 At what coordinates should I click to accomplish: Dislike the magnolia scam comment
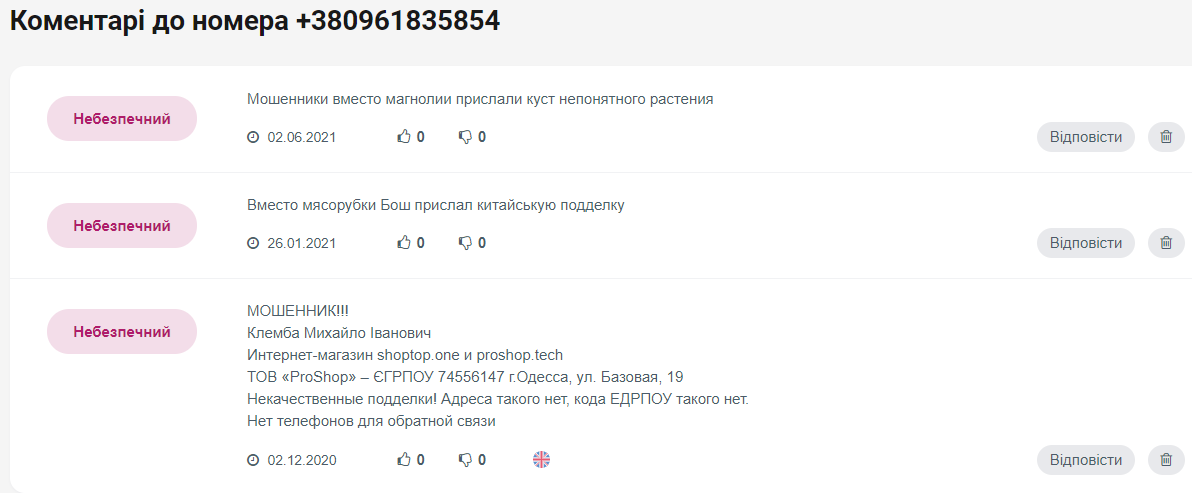click(465, 137)
